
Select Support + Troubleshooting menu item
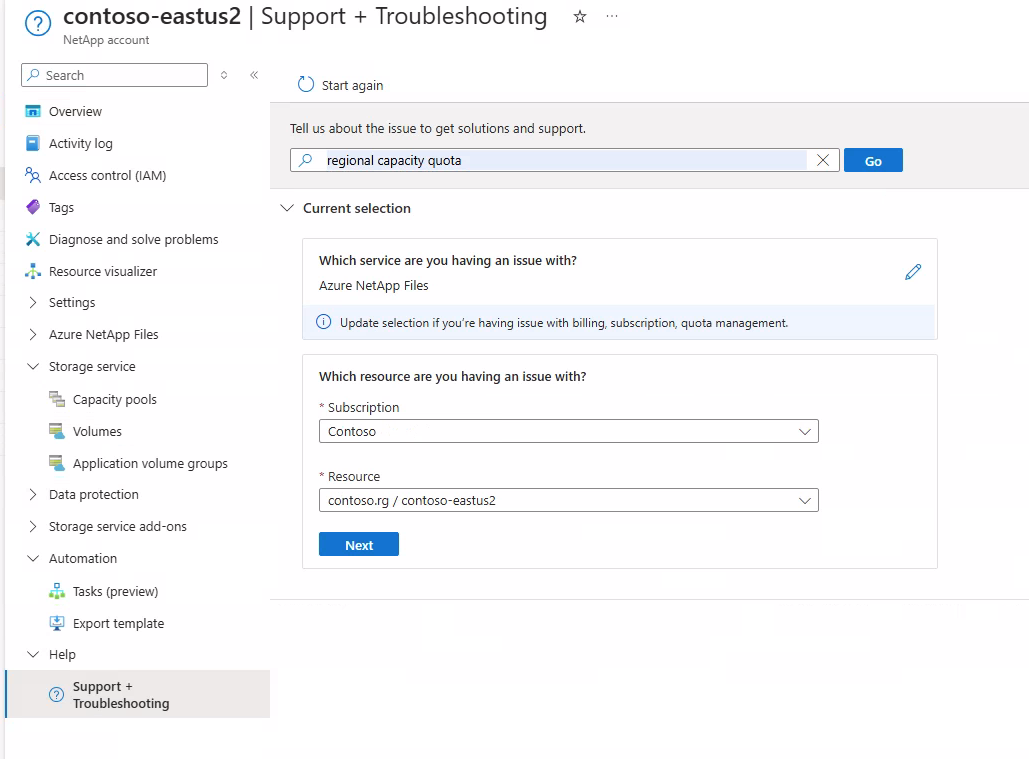point(138,694)
